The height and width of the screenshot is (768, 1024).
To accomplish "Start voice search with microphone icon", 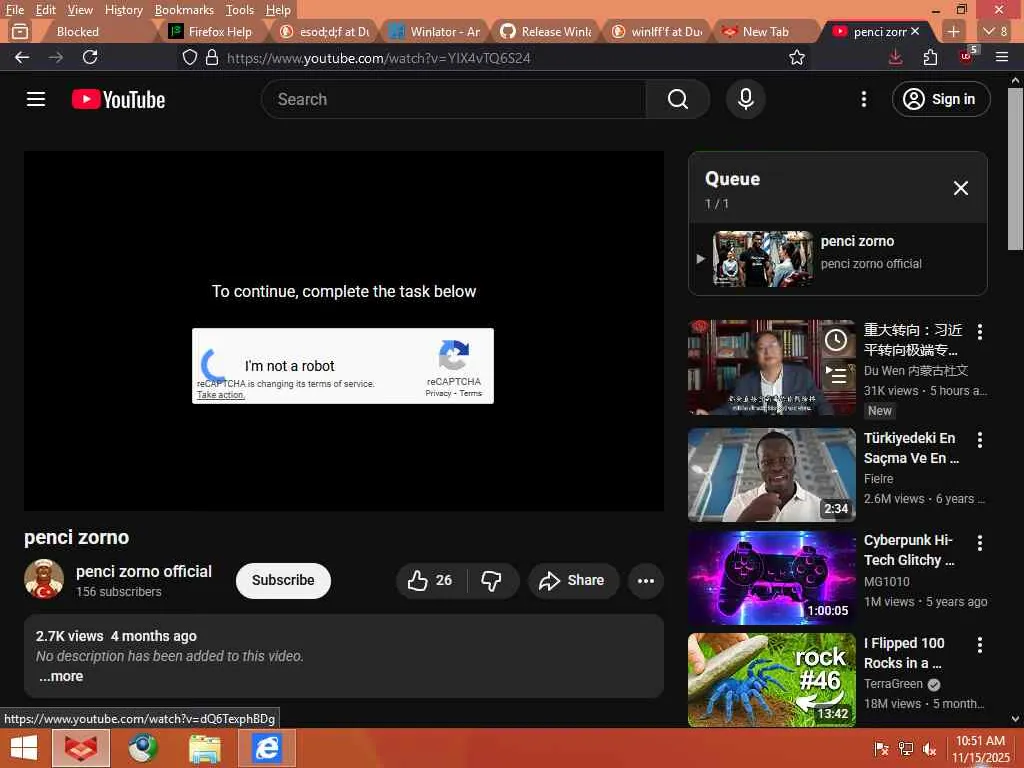I will coord(745,99).
